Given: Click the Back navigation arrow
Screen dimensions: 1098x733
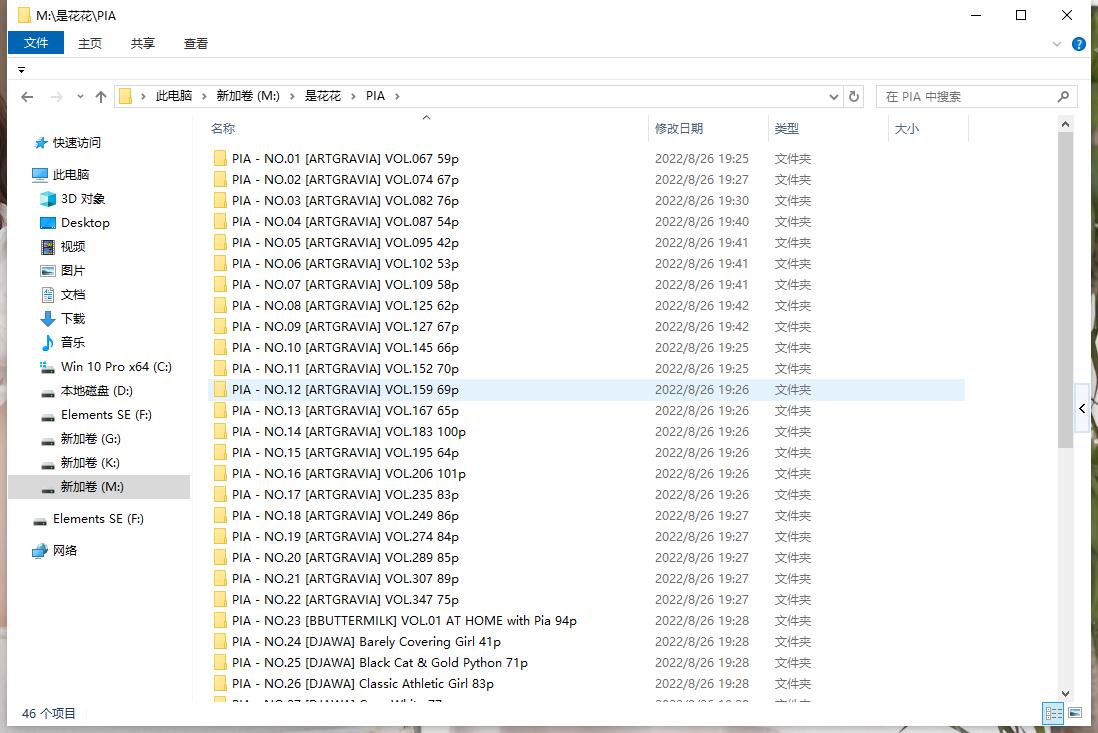Looking at the screenshot, I should click(27, 97).
